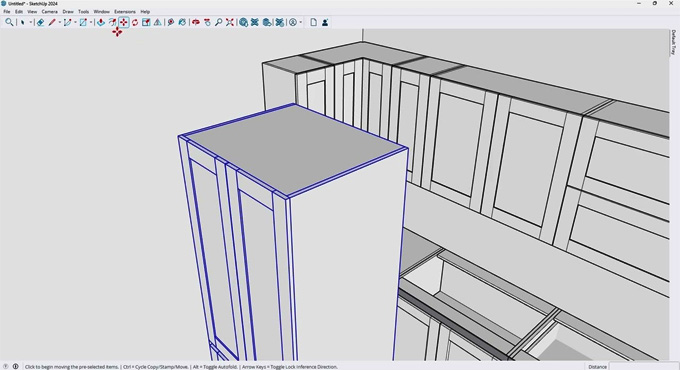The width and height of the screenshot is (680, 370).
Task: Expand the user account dropdown arrow
Action: [x=301, y=22]
